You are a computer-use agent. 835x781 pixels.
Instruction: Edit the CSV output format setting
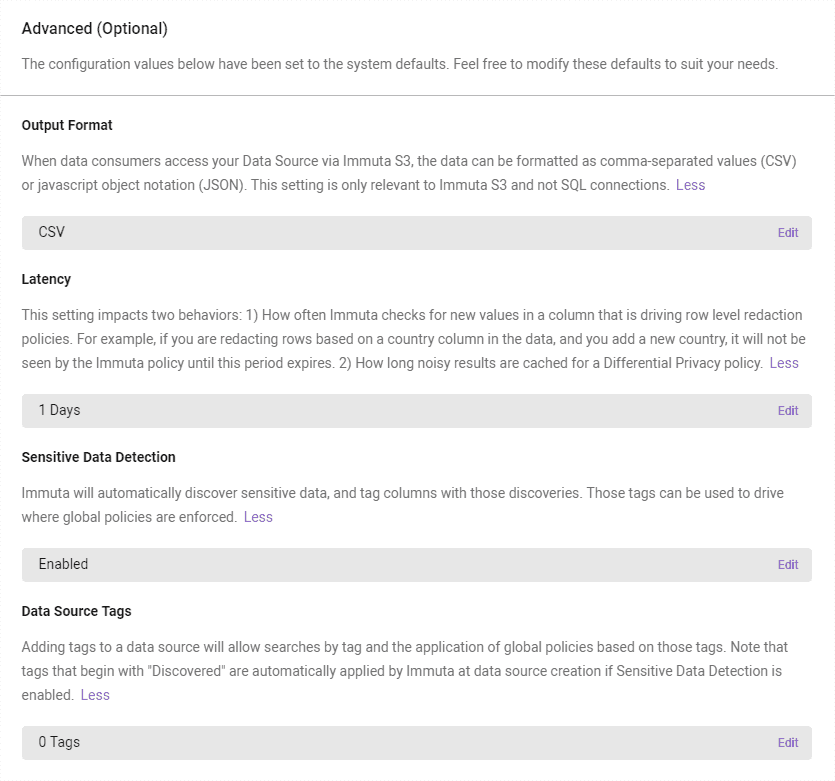[x=788, y=233]
